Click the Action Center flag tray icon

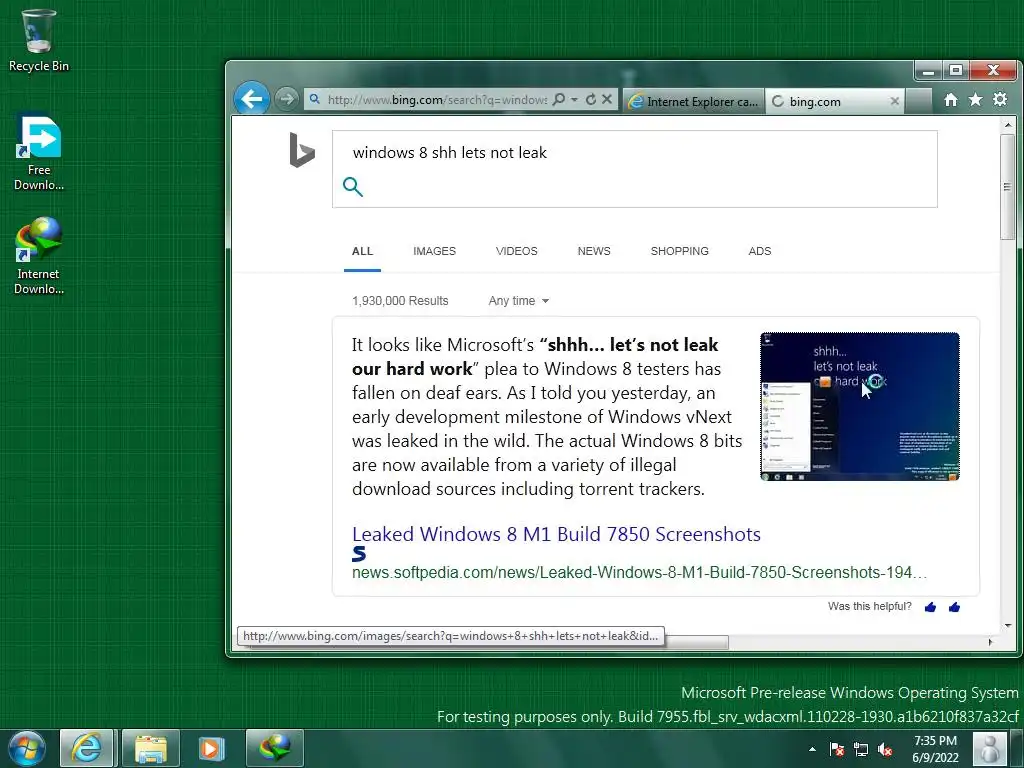point(837,749)
